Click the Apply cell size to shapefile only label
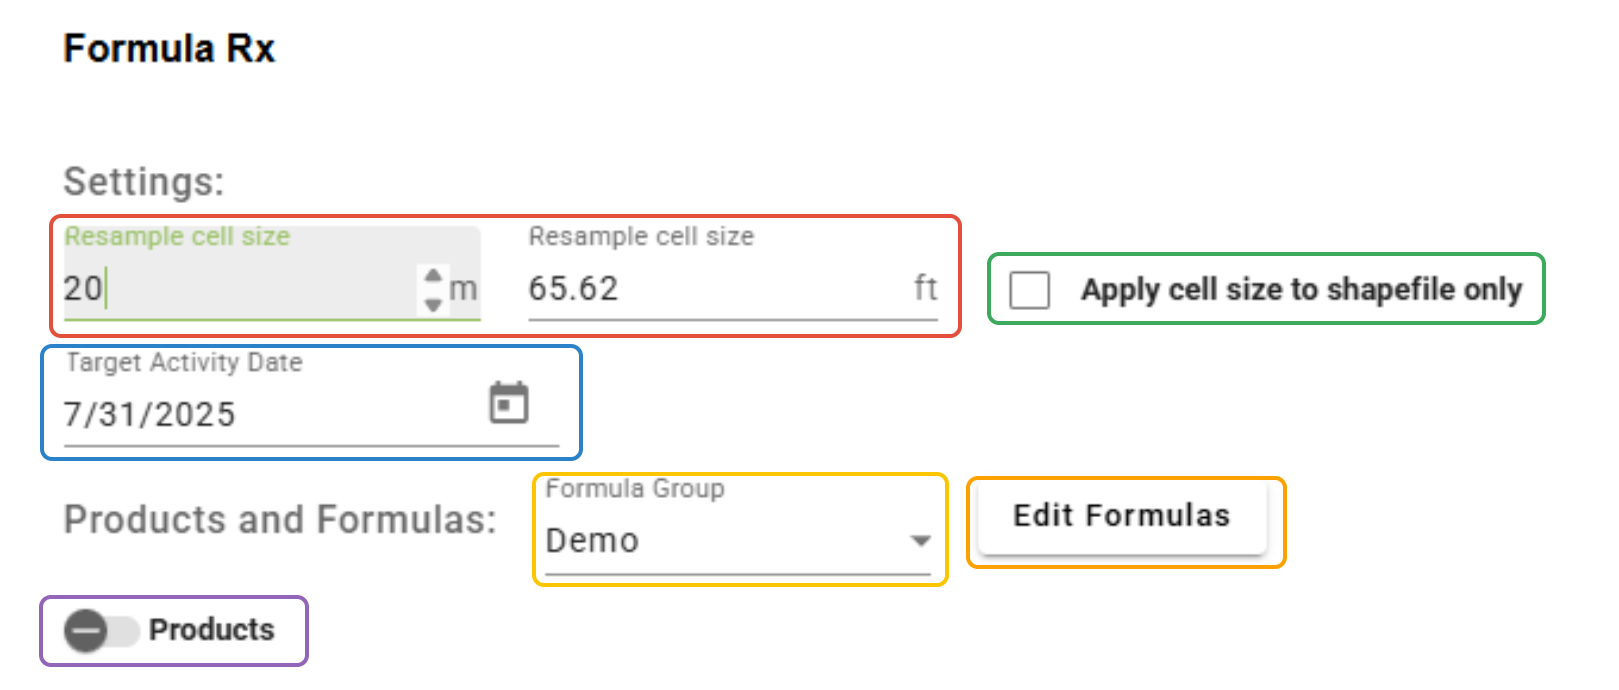Screen dimensions: 1619x690 pos(1301,290)
